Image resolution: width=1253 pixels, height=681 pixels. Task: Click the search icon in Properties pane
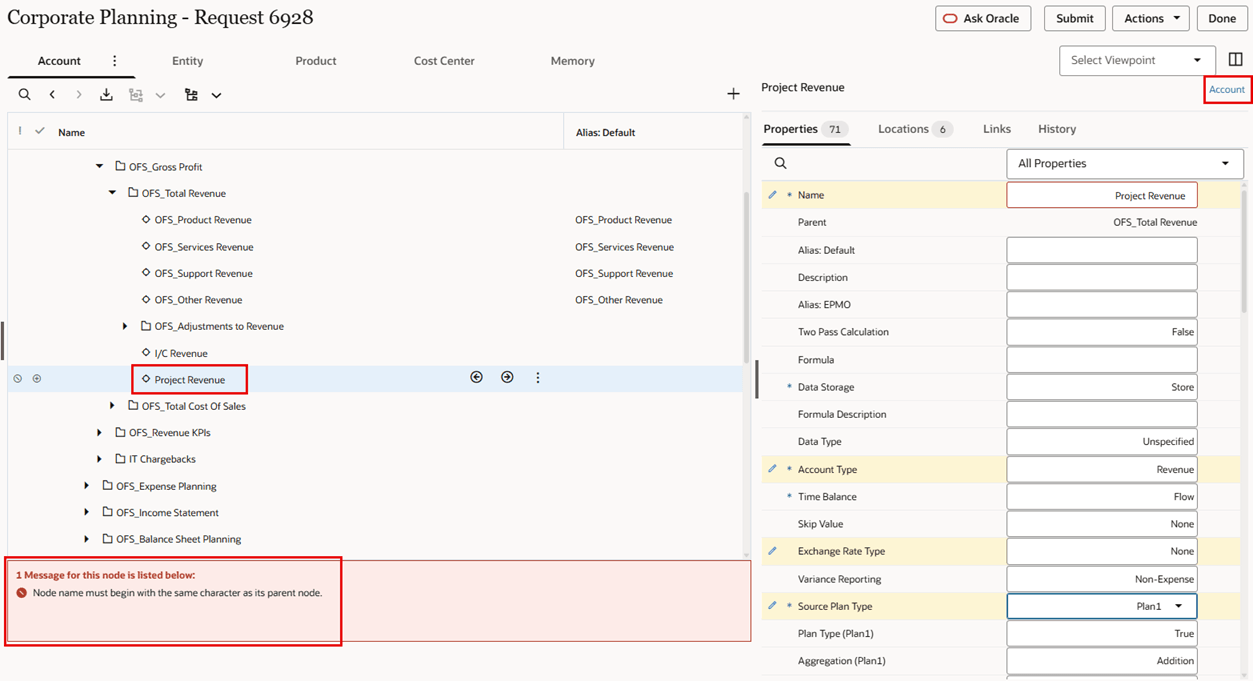pos(781,163)
